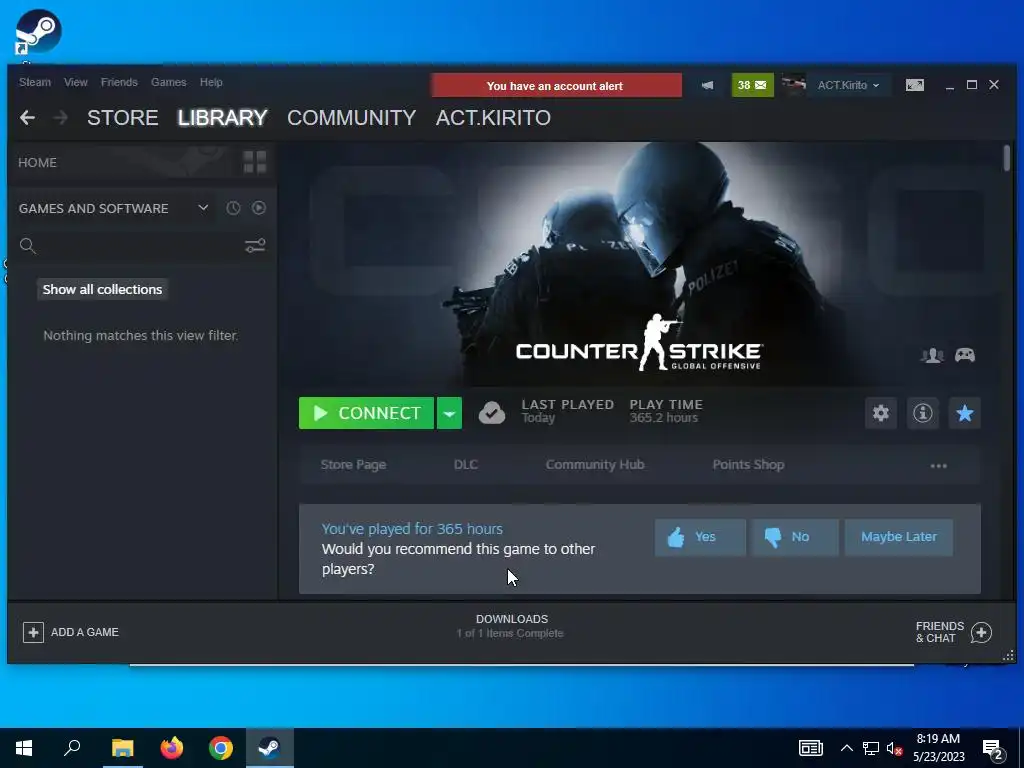Click the Steam taskbar button
This screenshot has width=1024, height=768.
[270, 748]
